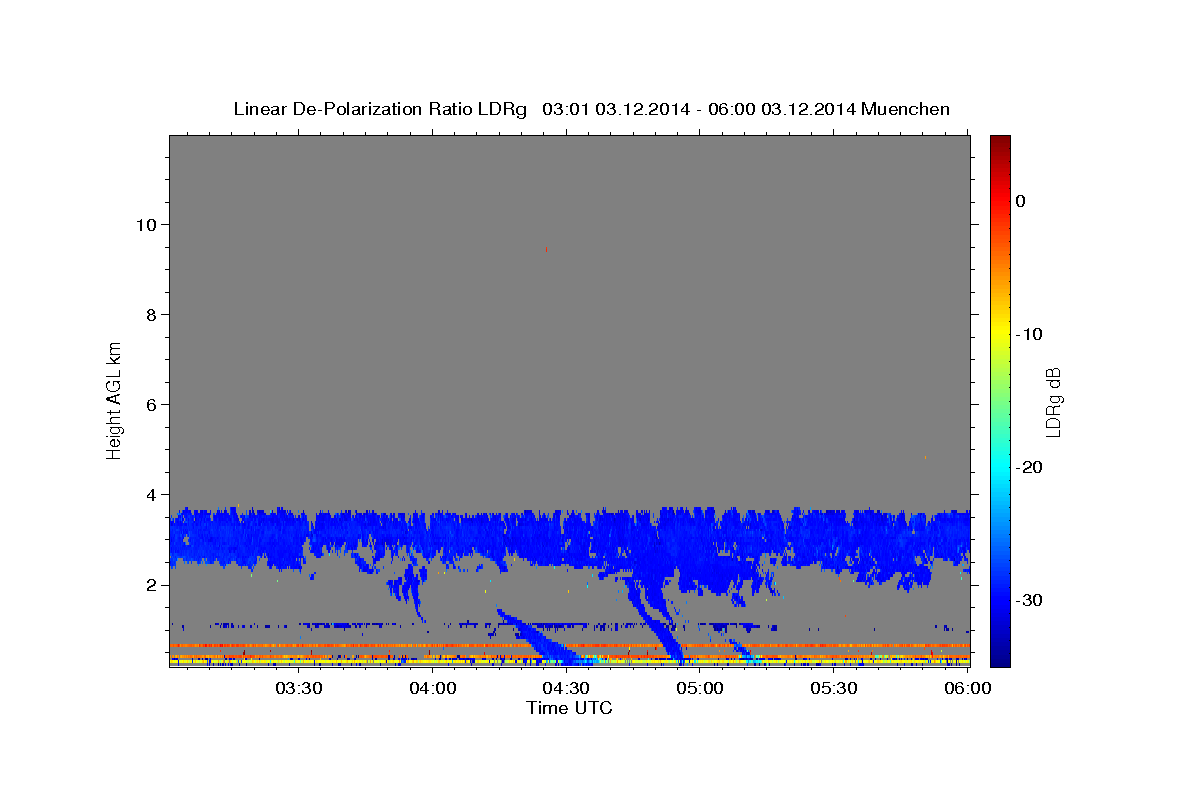Click the colorbar value 0

pyautogui.click(x=1021, y=201)
